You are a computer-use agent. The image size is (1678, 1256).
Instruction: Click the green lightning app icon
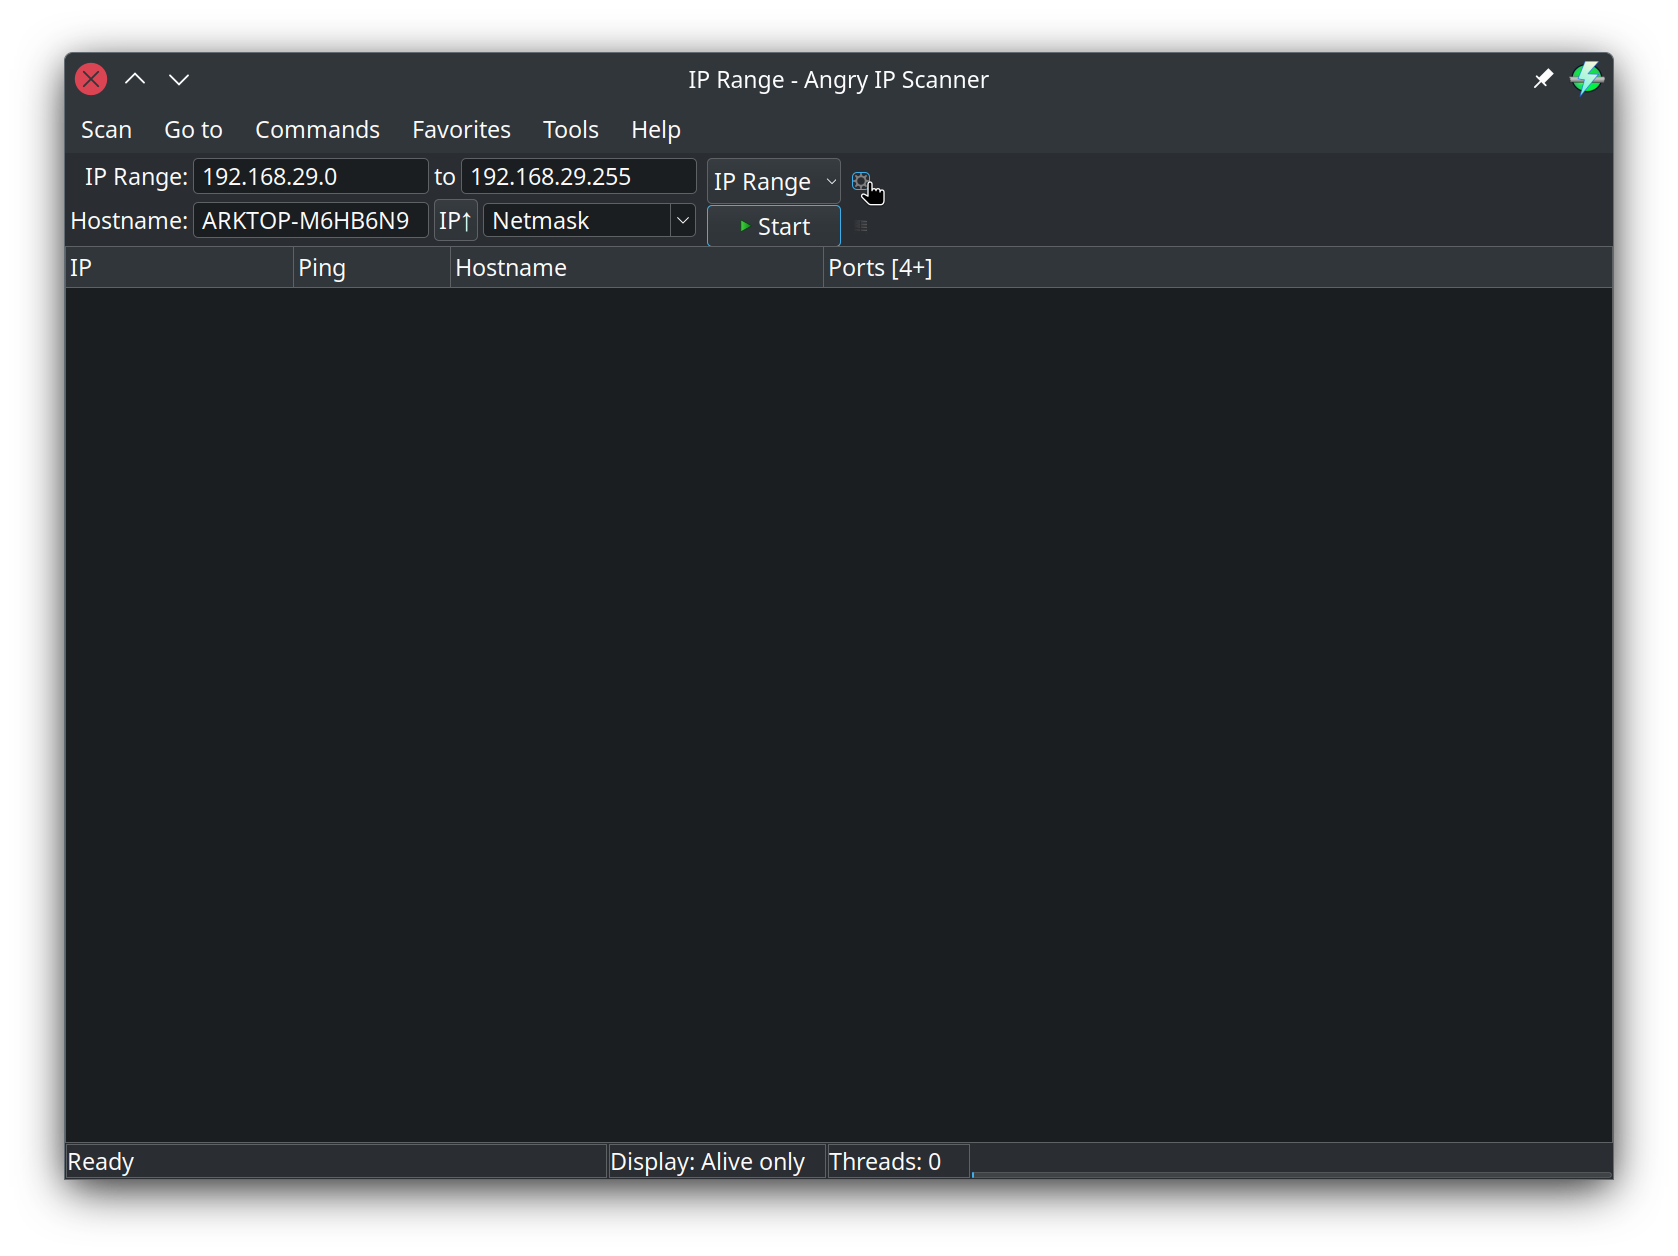pos(1586,79)
